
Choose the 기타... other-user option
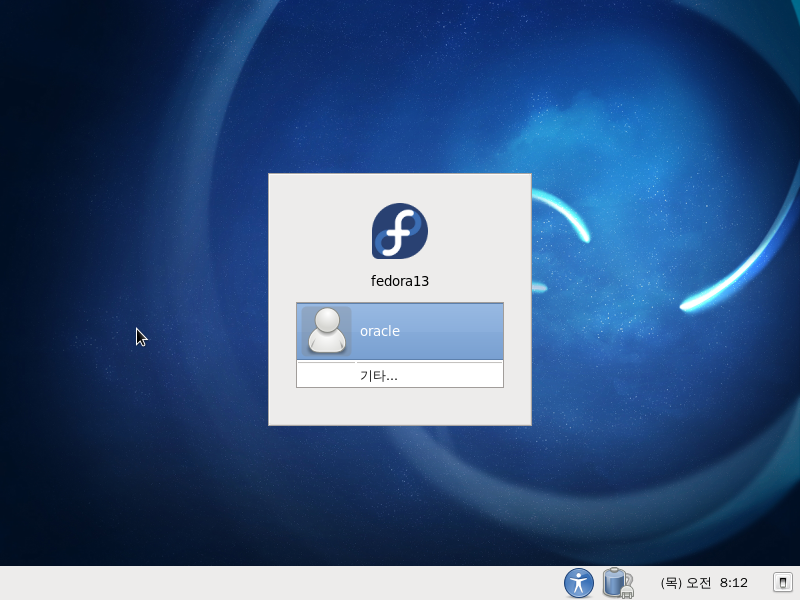[x=399, y=376]
